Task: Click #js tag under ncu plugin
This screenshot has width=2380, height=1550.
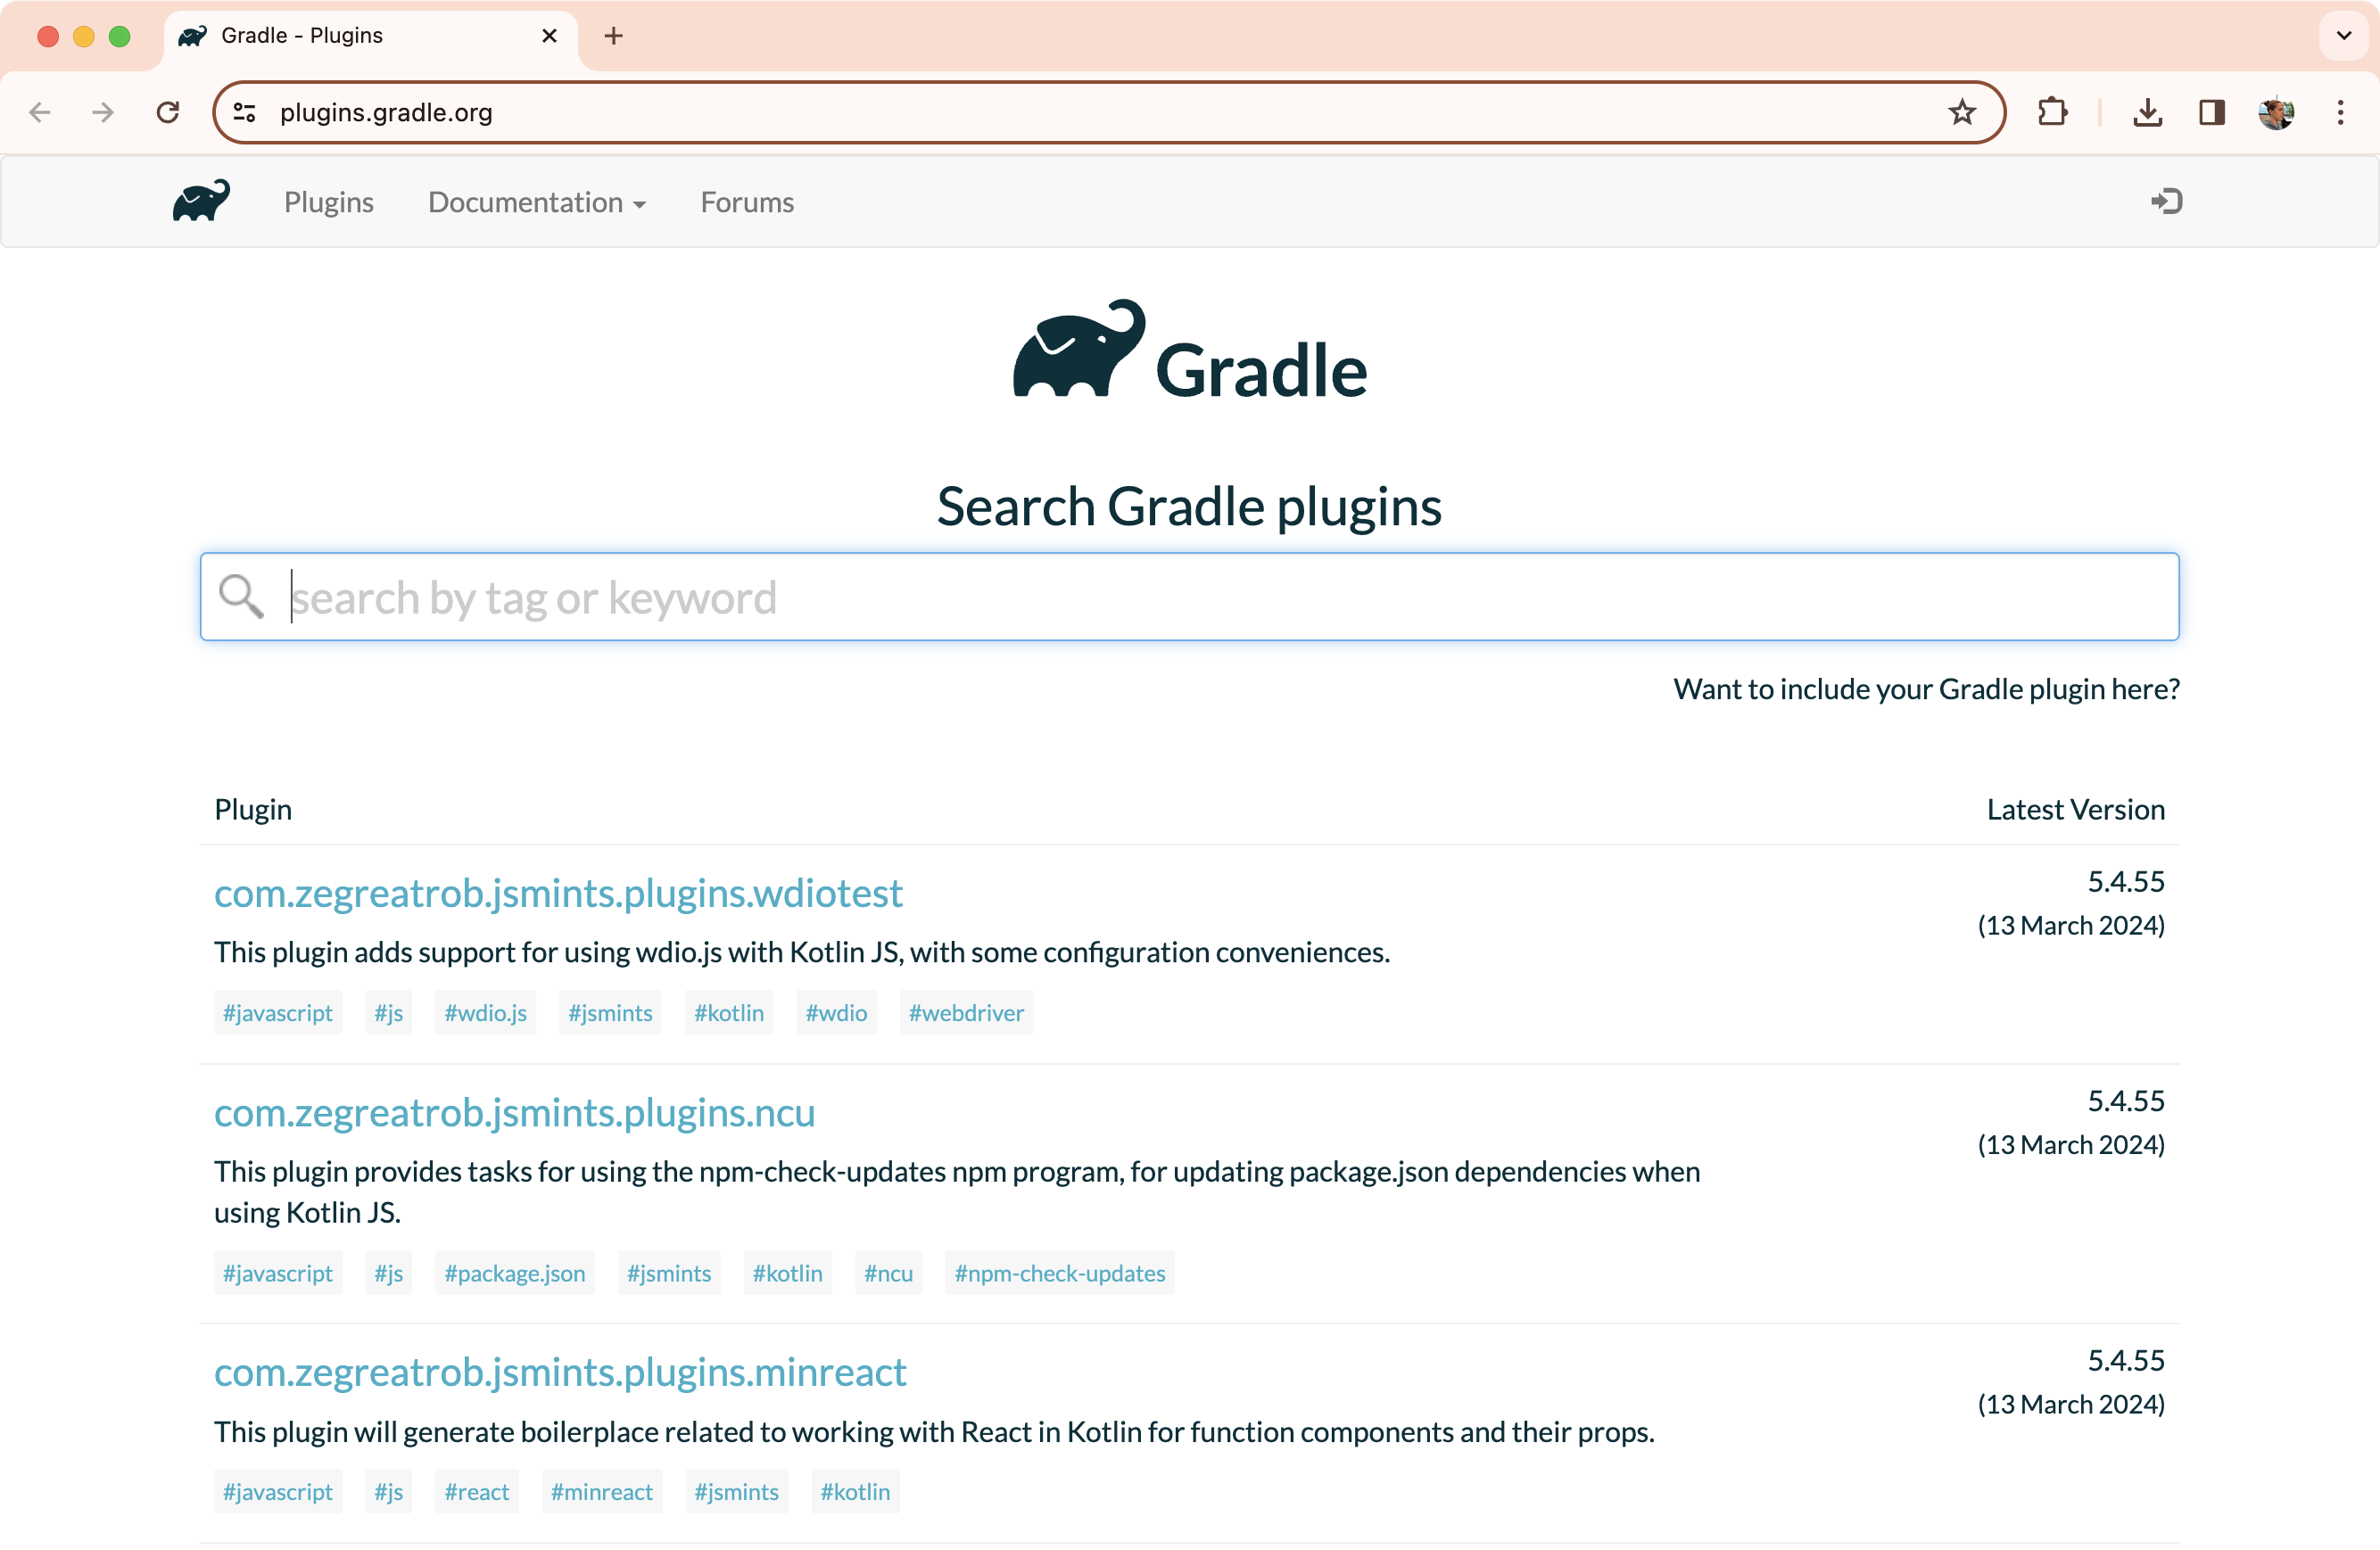Action: pyautogui.click(x=389, y=1273)
